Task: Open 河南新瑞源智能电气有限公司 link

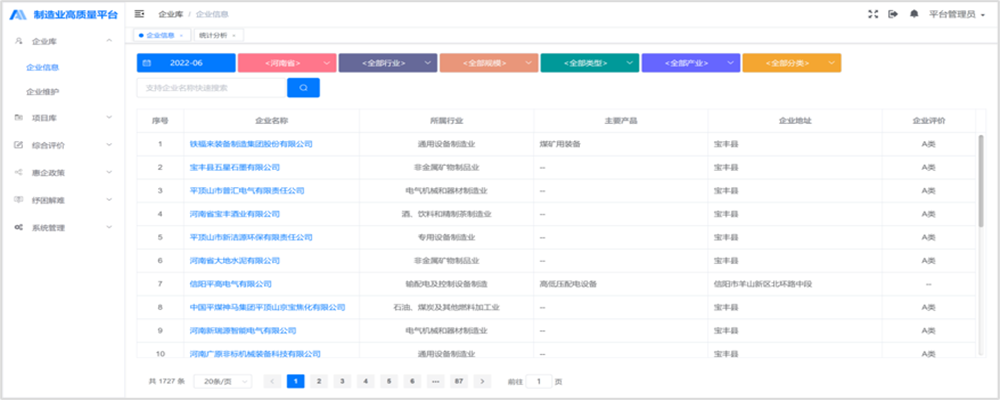Action: point(243,331)
